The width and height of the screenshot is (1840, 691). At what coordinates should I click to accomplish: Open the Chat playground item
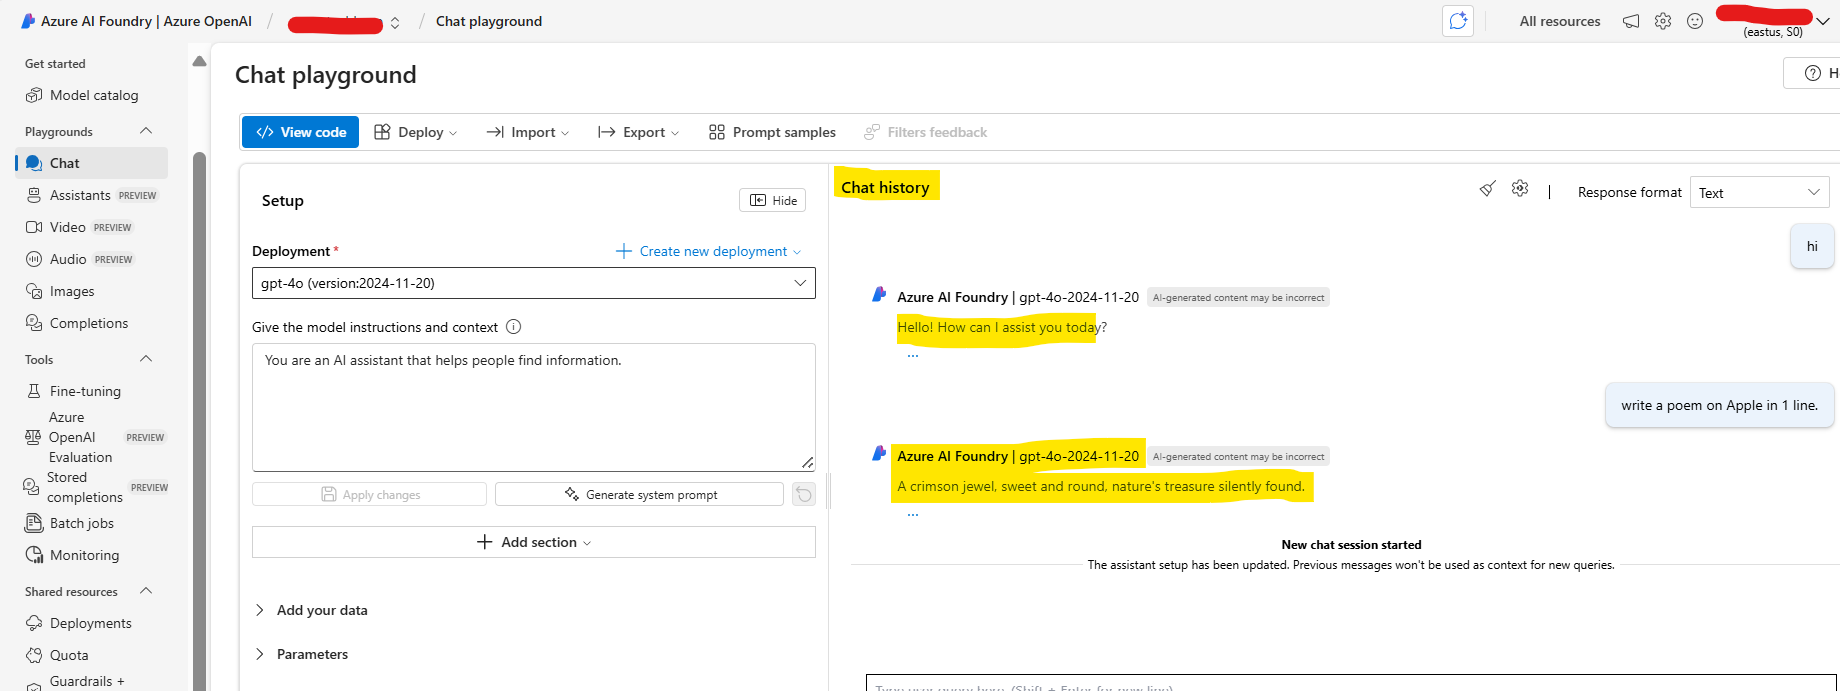[93, 163]
